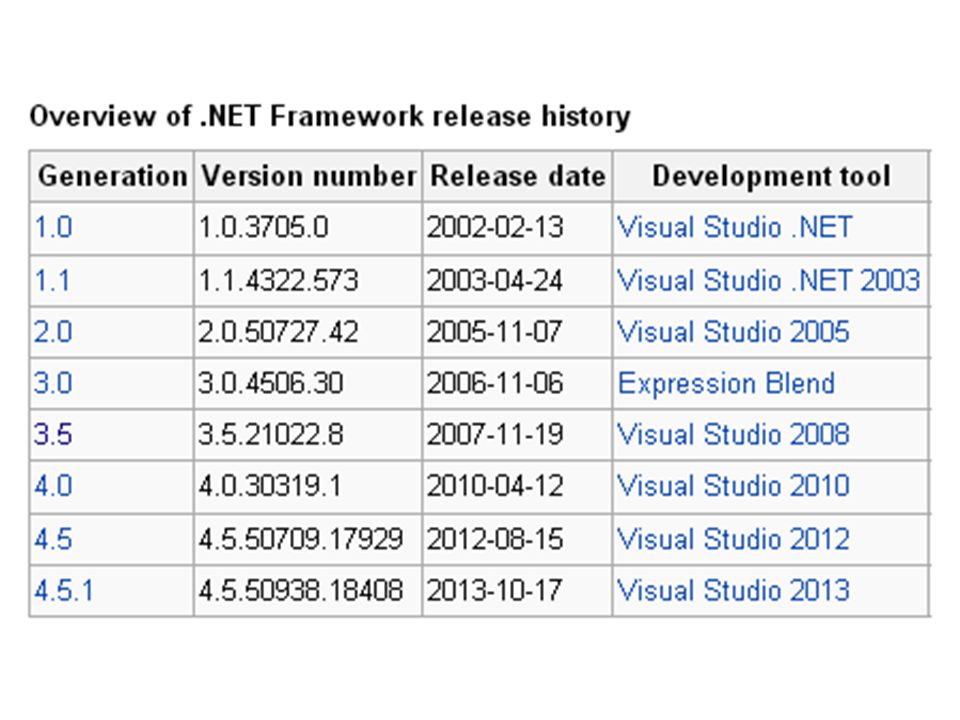Follow the Visual Studio 2005 link

pyautogui.click(x=733, y=332)
